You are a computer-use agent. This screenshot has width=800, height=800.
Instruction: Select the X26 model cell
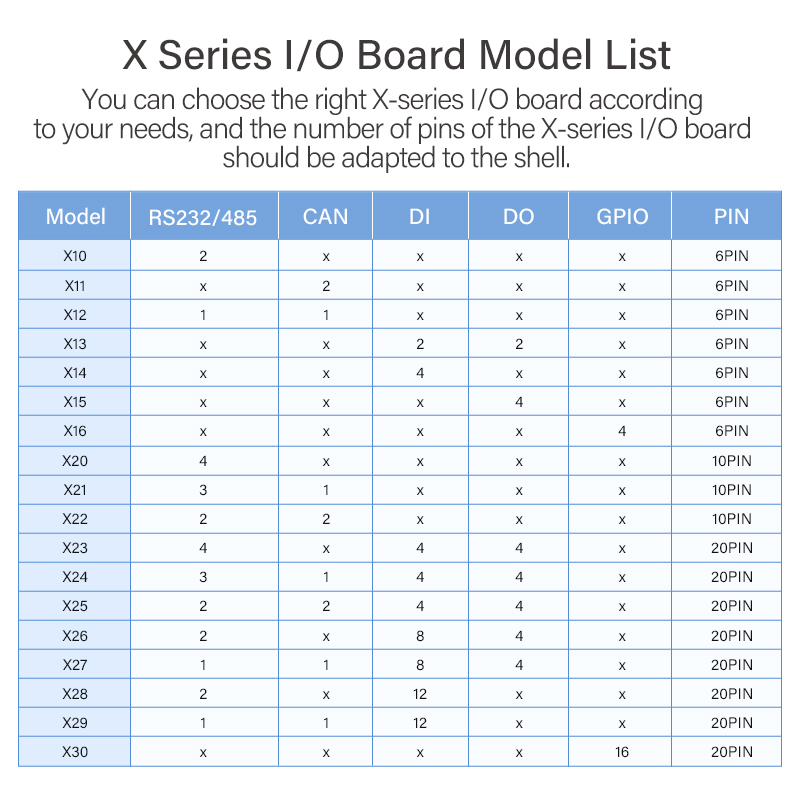75,636
